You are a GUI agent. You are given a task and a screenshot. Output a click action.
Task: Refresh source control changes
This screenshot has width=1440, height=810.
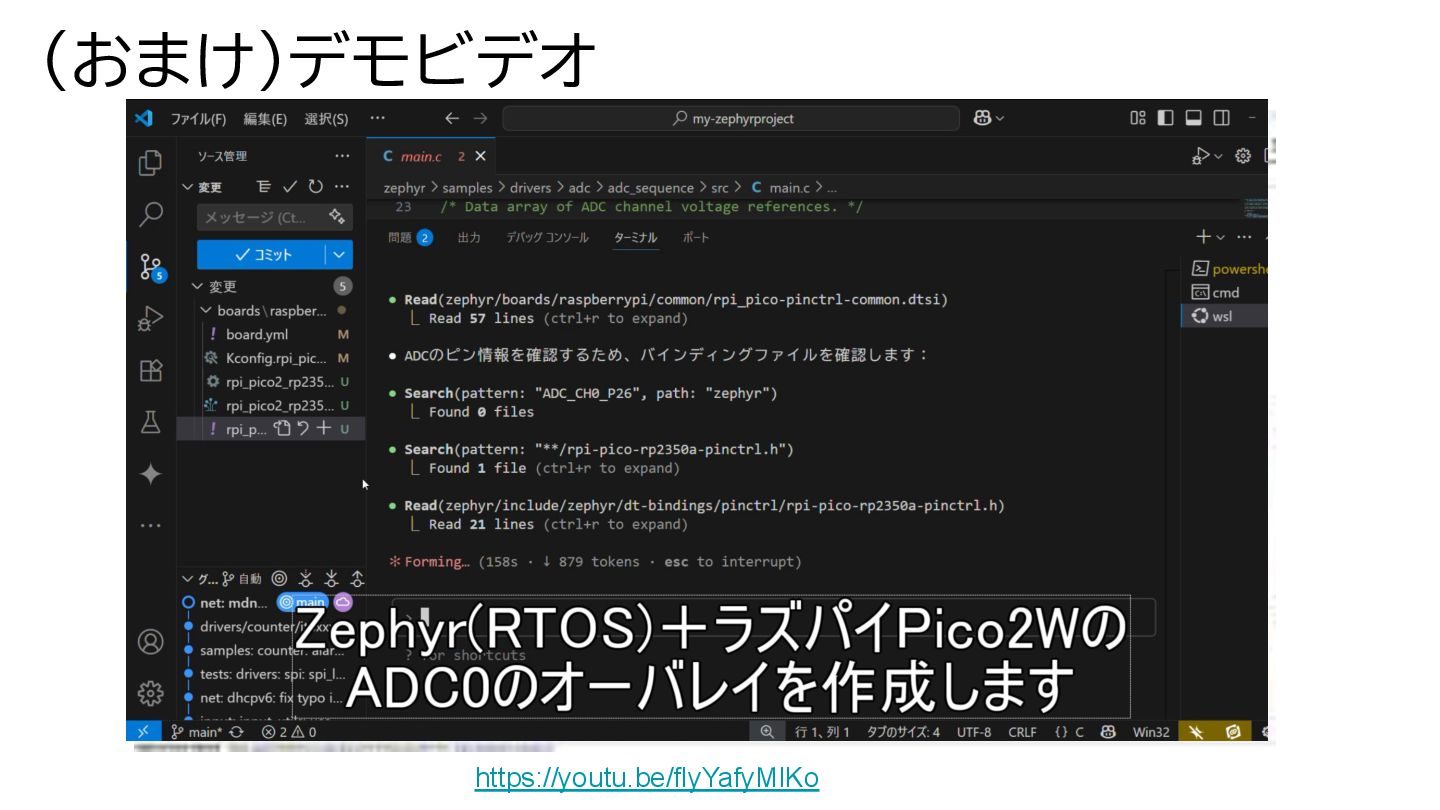(316, 186)
